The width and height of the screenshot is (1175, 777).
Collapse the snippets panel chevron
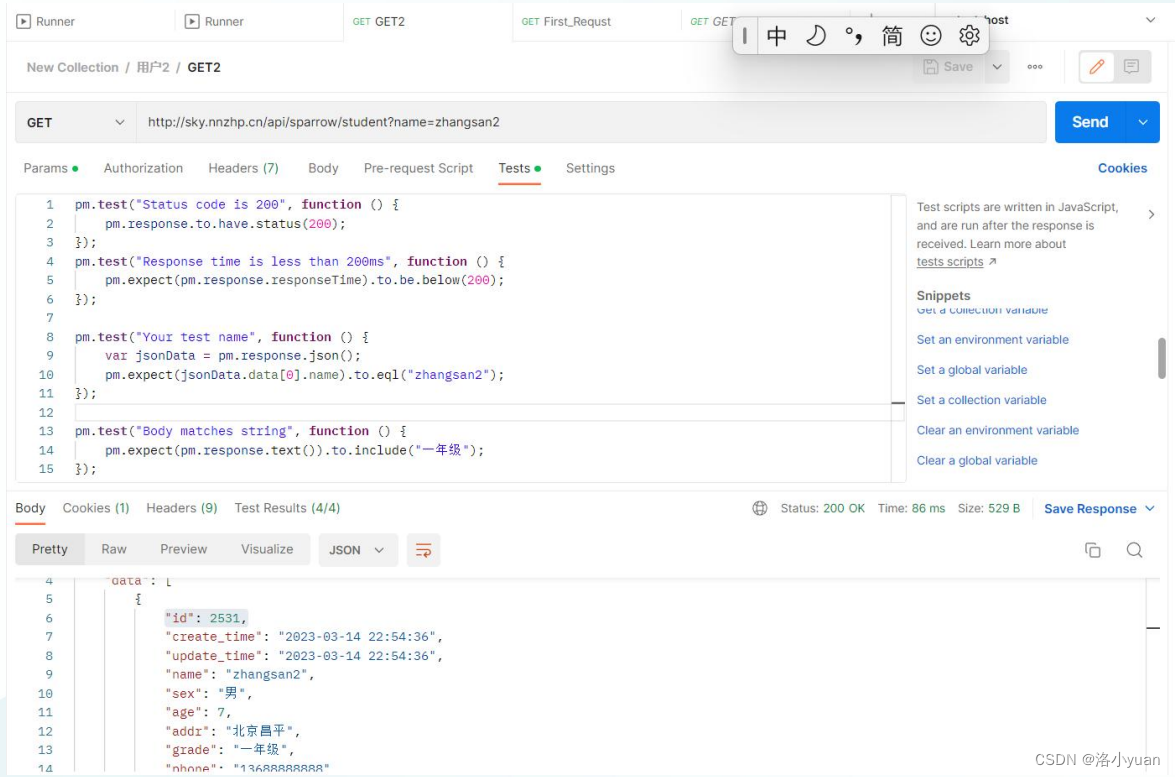pyautogui.click(x=1151, y=215)
